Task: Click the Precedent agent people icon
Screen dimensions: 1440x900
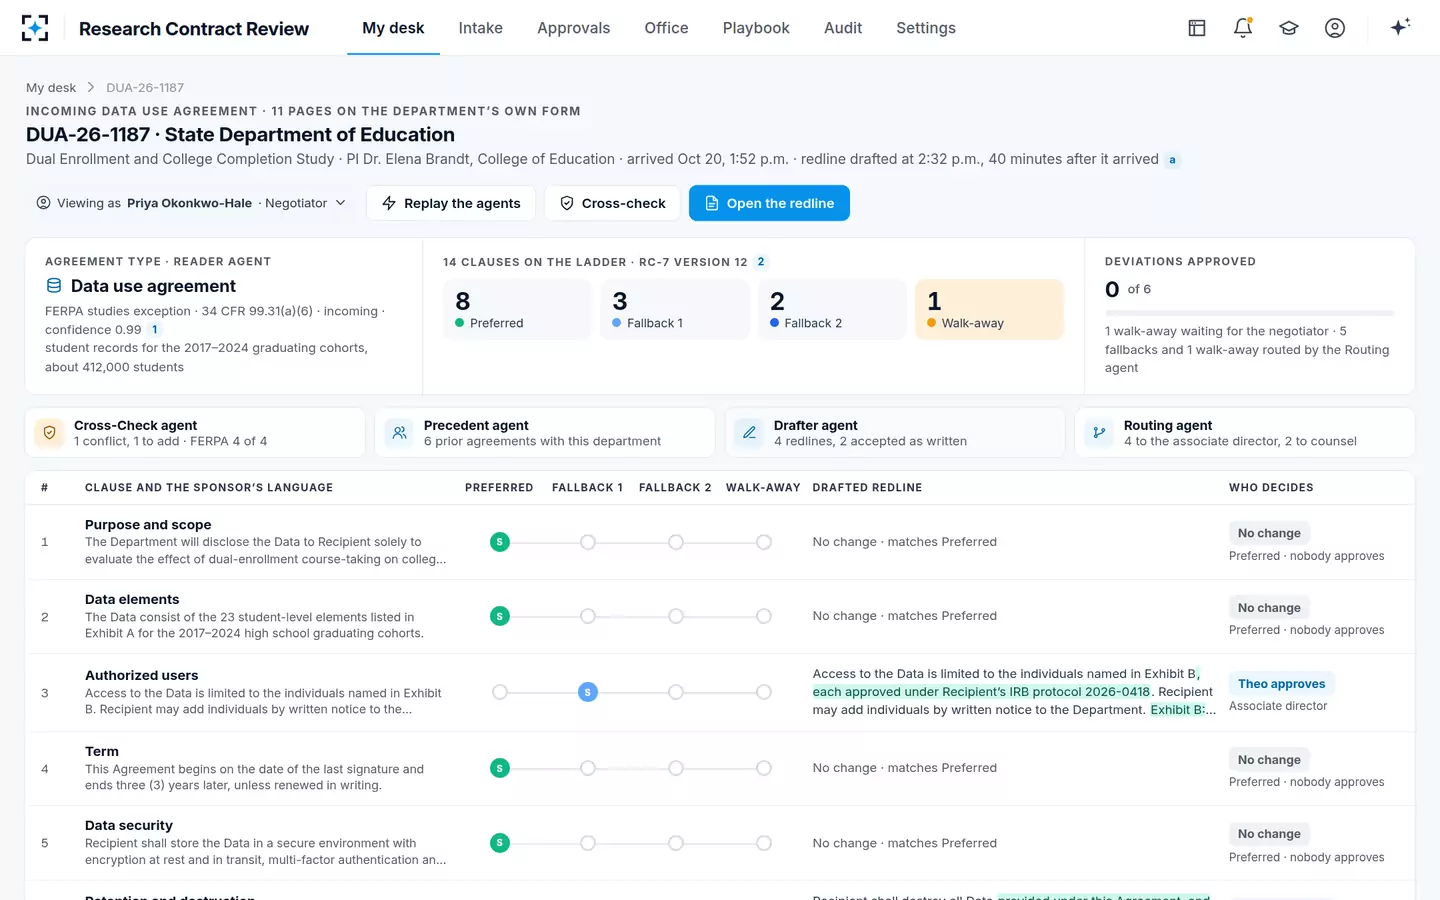Action: coord(399,433)
